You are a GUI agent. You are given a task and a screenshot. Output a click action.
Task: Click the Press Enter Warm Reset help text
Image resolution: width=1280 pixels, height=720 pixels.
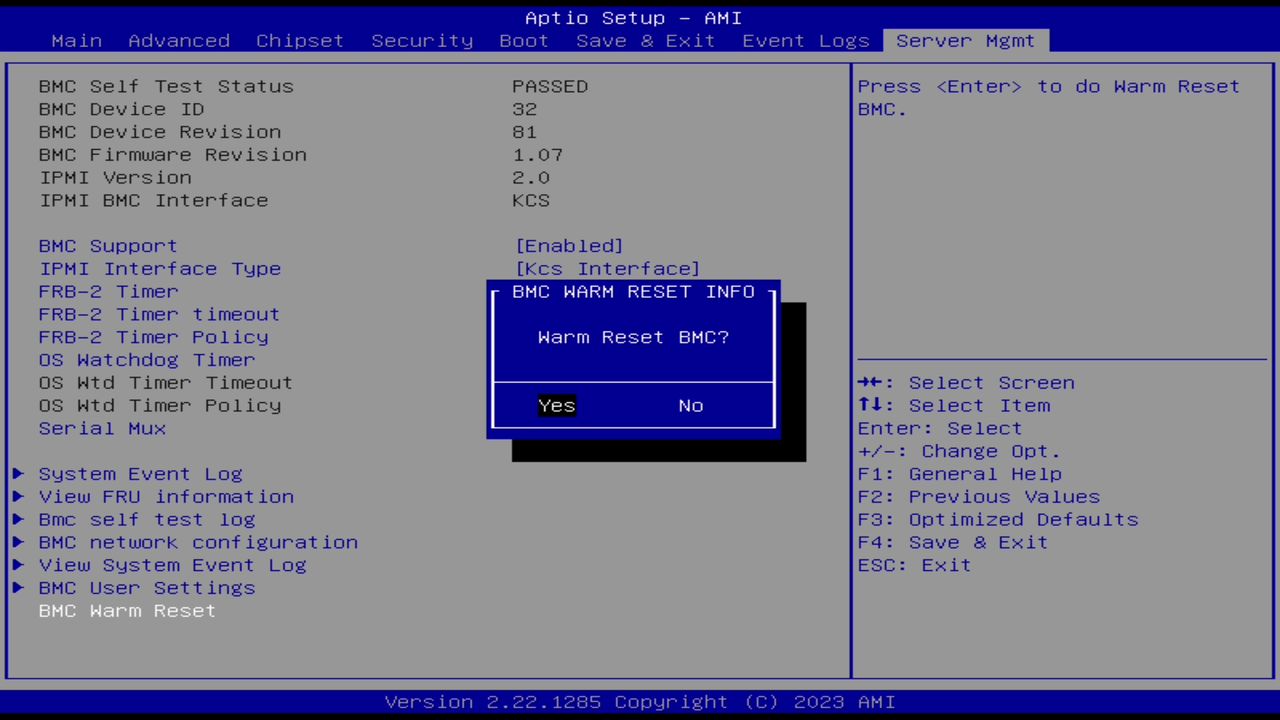(1049, 98)
